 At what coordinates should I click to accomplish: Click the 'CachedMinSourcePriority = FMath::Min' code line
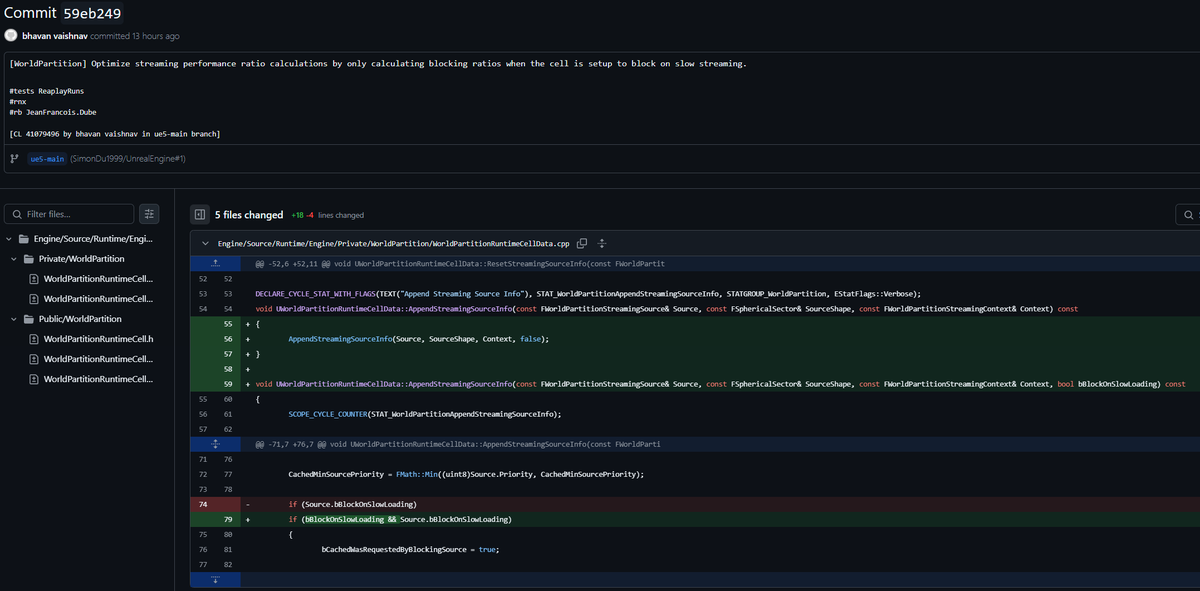[x=466, y=473]
